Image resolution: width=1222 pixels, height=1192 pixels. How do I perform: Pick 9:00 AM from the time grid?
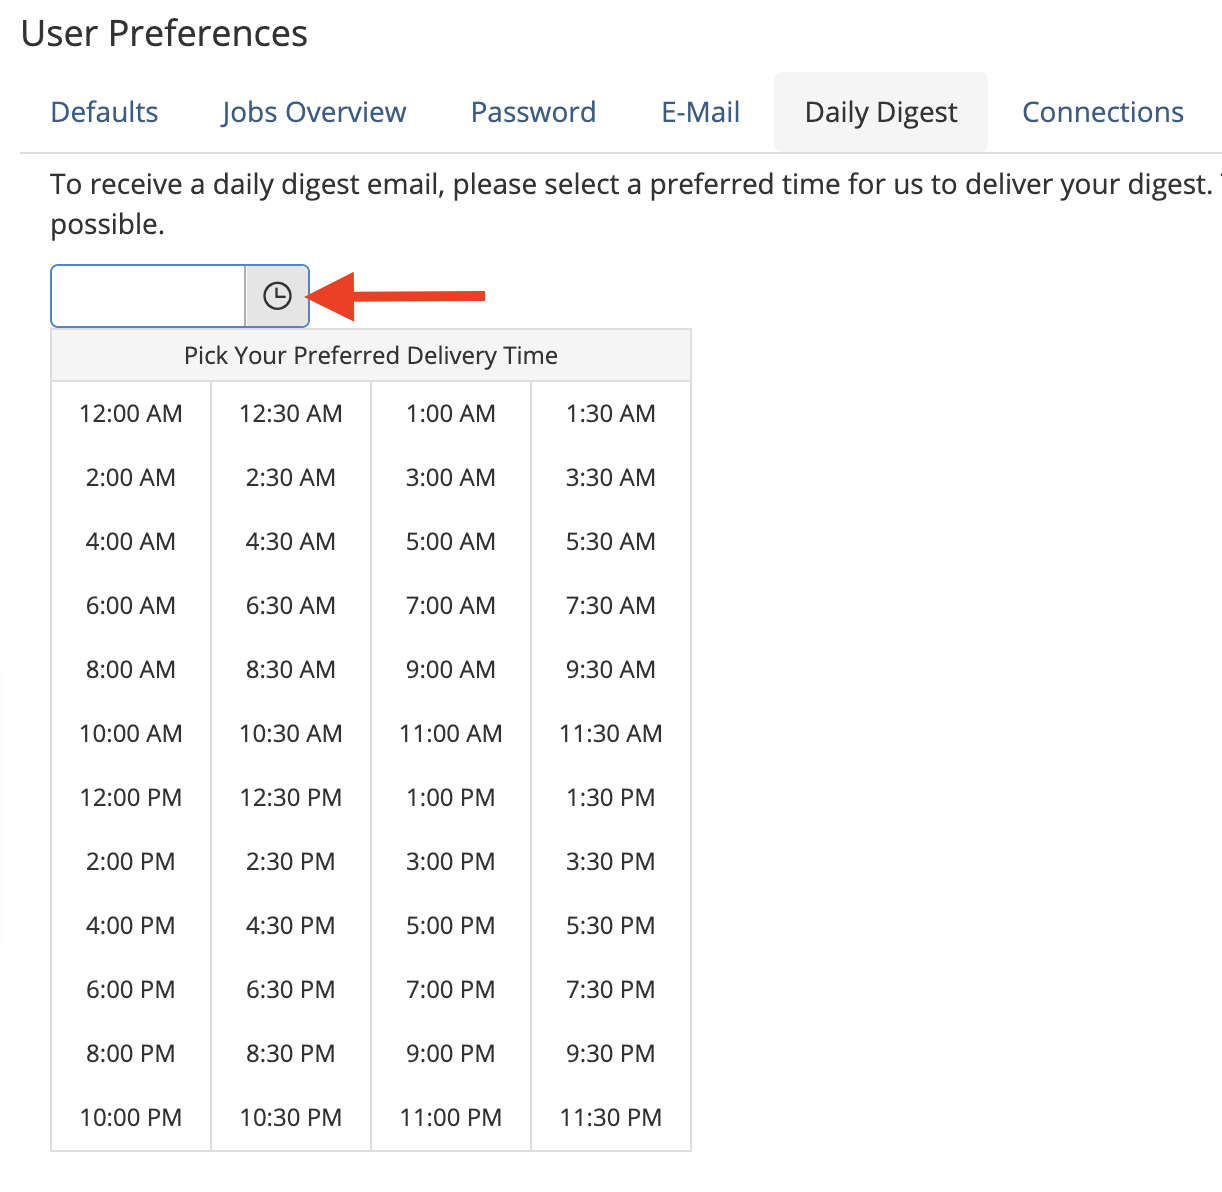[450, 669]
